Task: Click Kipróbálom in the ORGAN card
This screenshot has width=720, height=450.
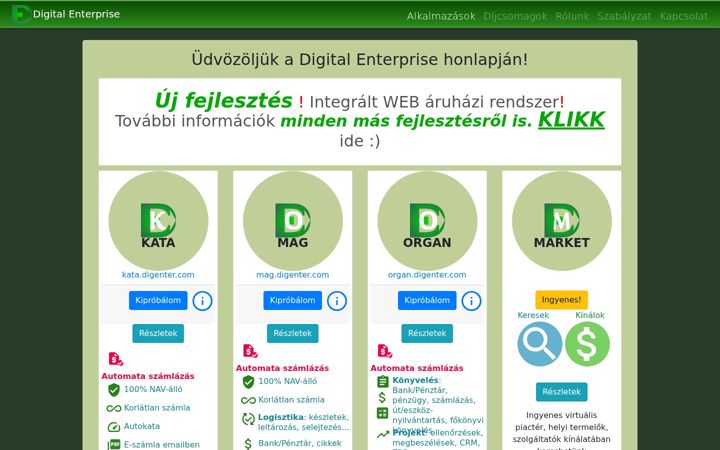Action: tap(427, 300)
